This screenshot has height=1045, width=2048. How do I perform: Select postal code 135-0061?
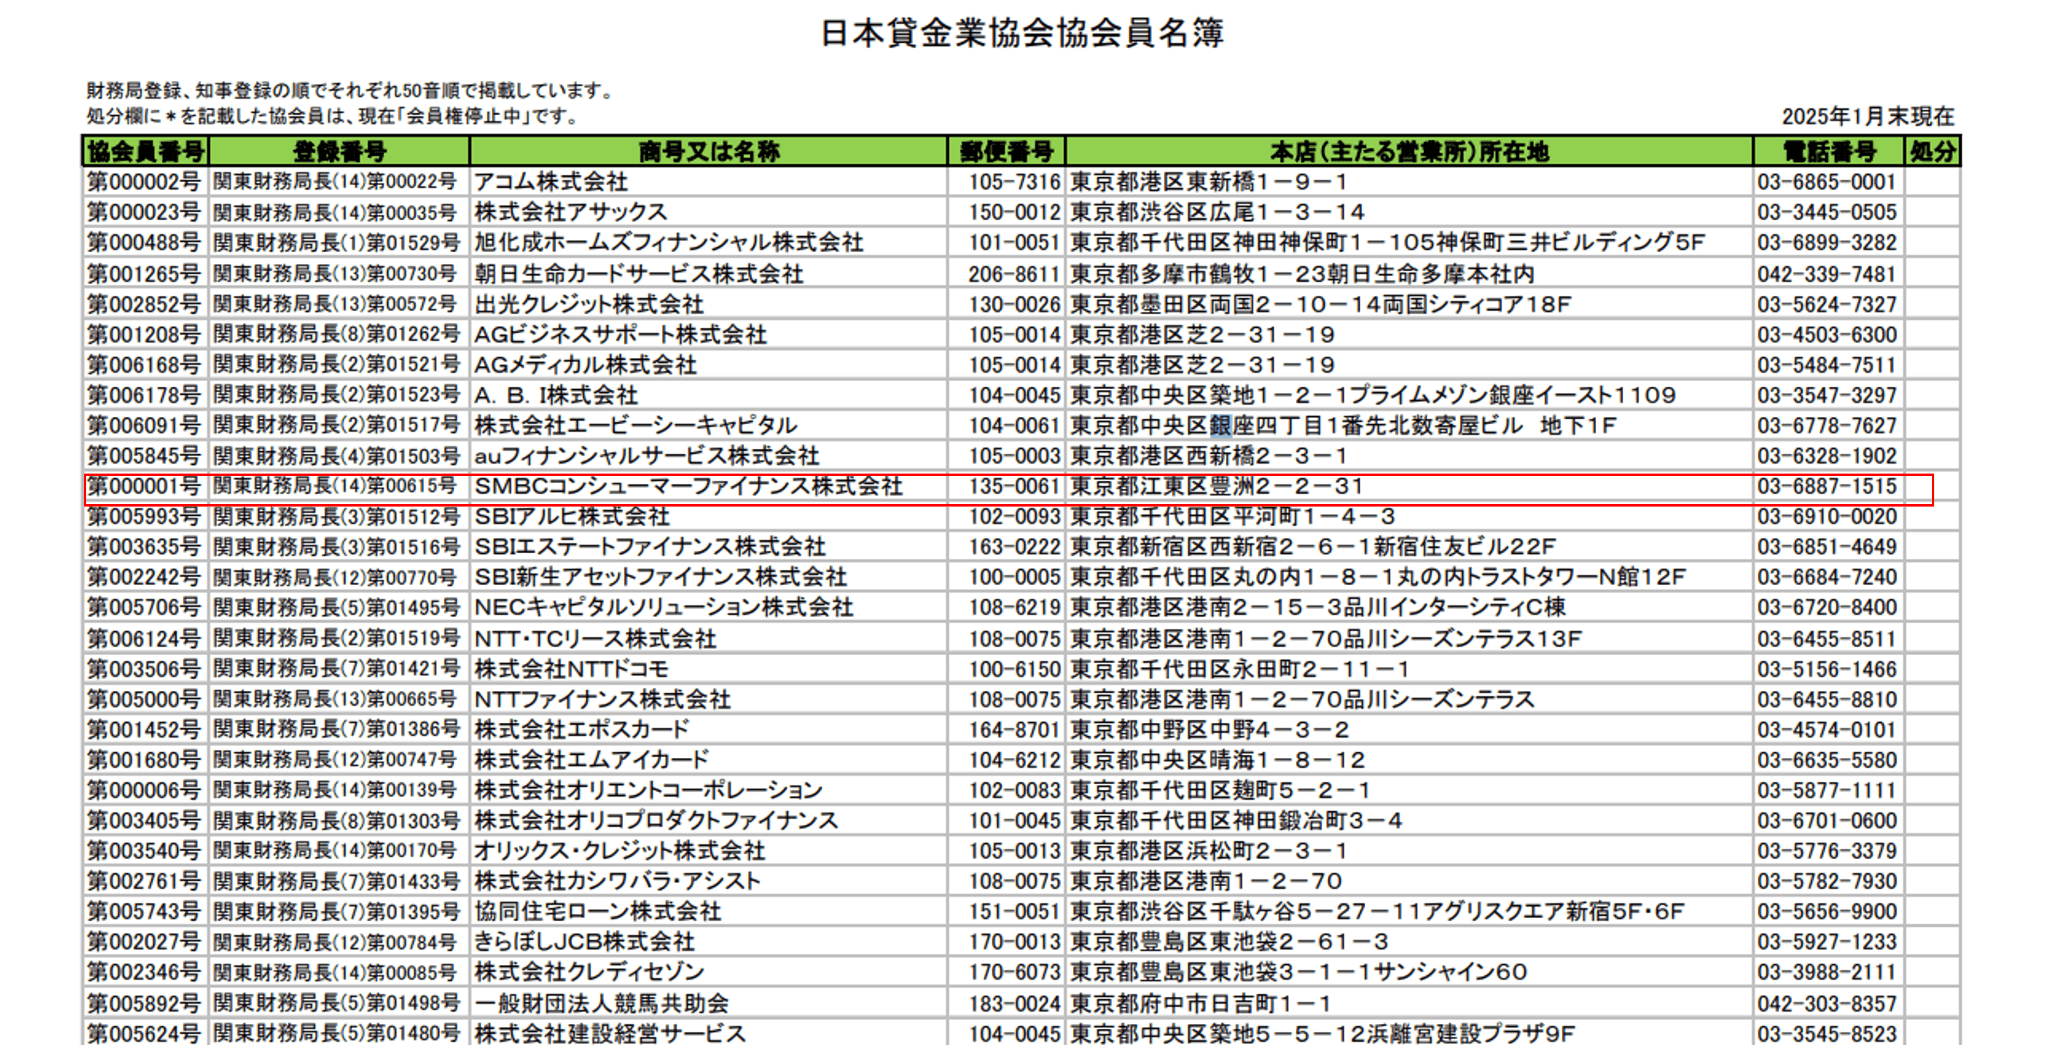click(1013, 486)
